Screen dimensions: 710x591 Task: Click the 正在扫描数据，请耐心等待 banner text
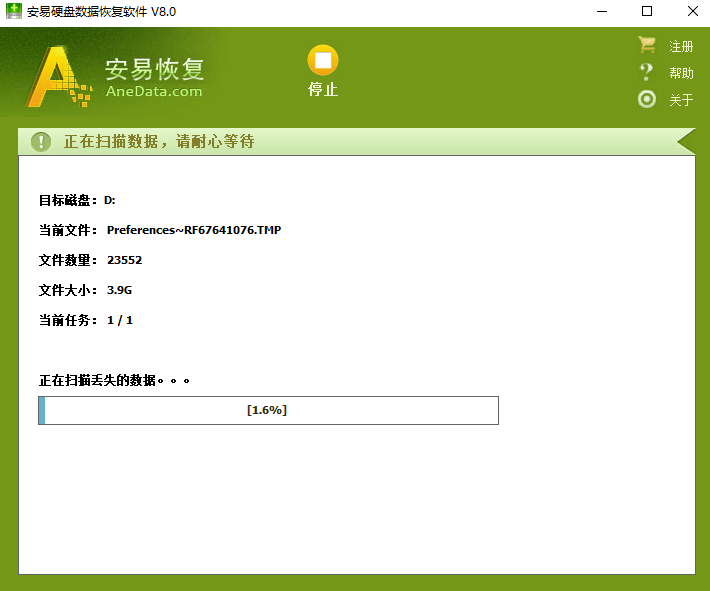coord(158,141)
